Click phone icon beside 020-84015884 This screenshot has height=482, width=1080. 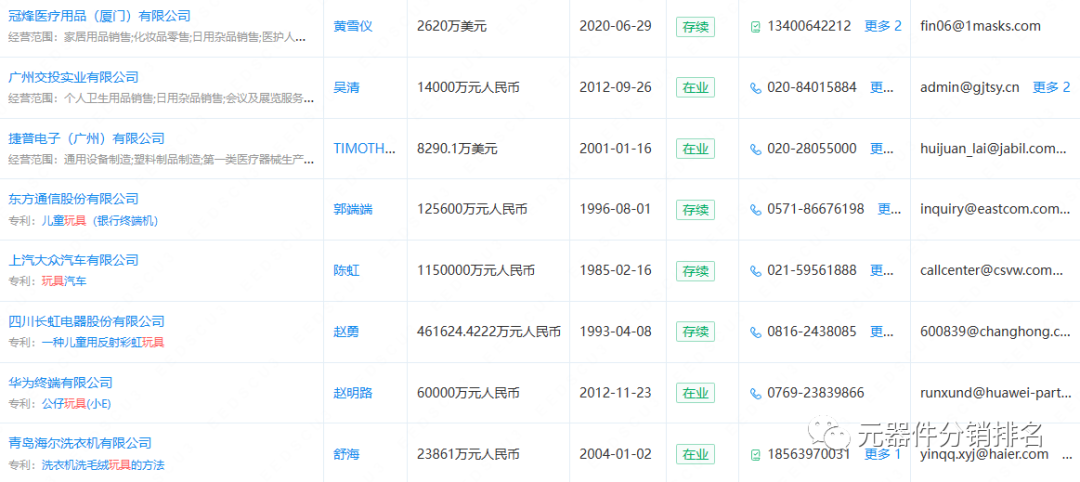(x=756, y=87)
